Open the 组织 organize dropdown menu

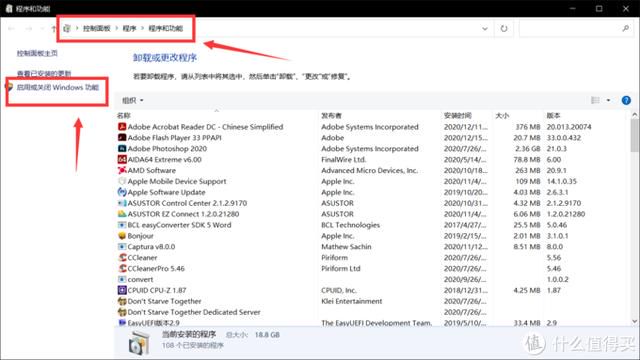133,100
